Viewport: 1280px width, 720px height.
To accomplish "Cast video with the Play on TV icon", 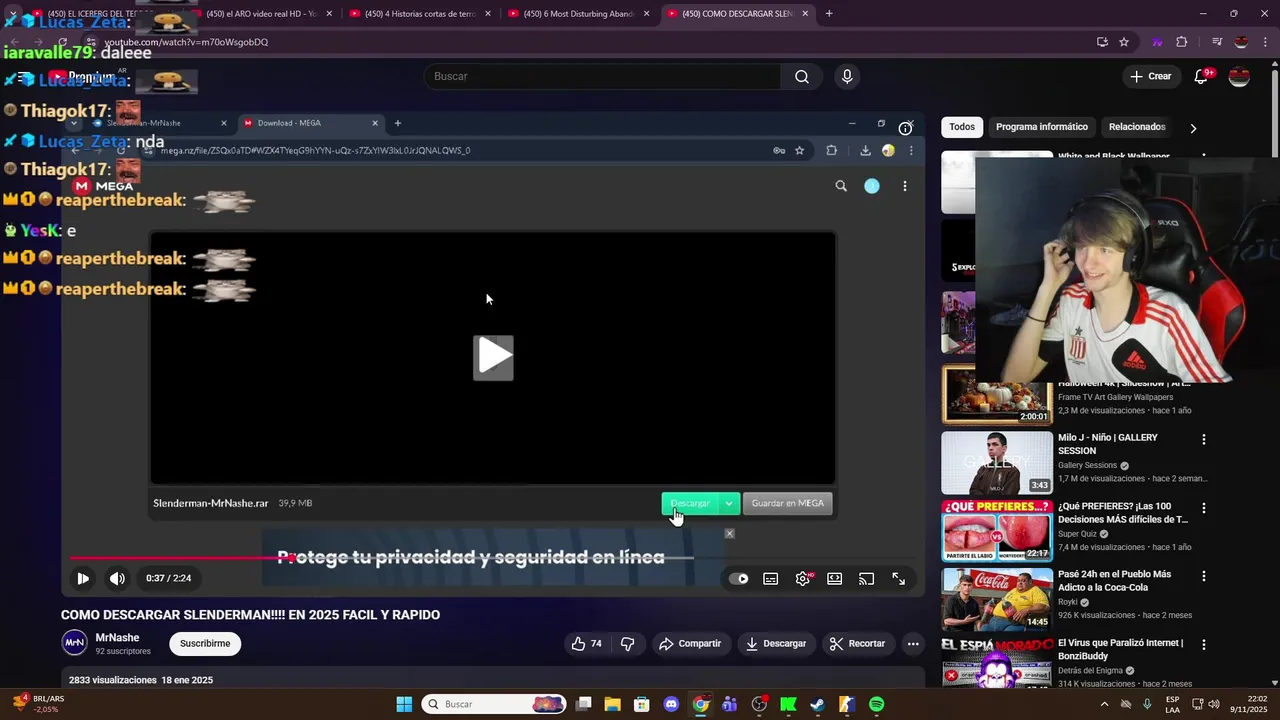I will (x=866, y=578).
